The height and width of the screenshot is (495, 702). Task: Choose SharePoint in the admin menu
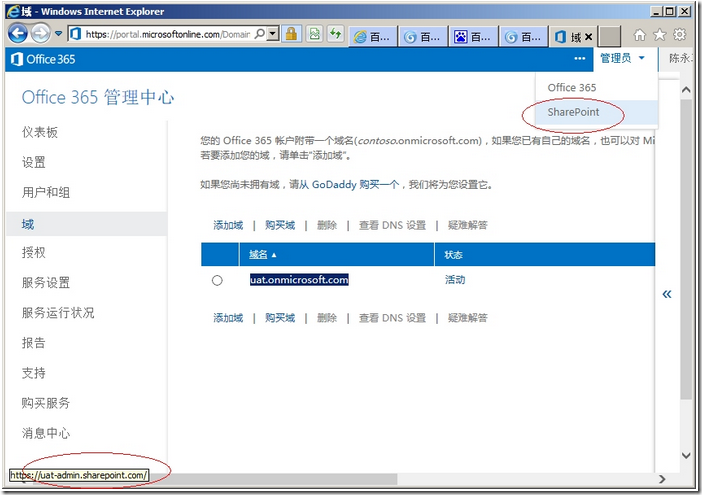tap(573, 112)
